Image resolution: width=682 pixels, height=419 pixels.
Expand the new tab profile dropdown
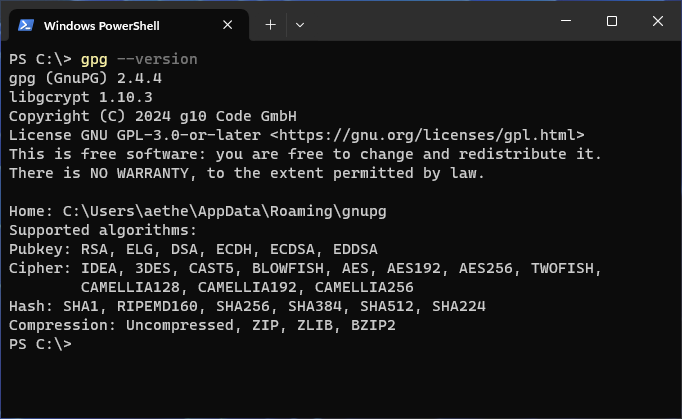tap(300, 25)
